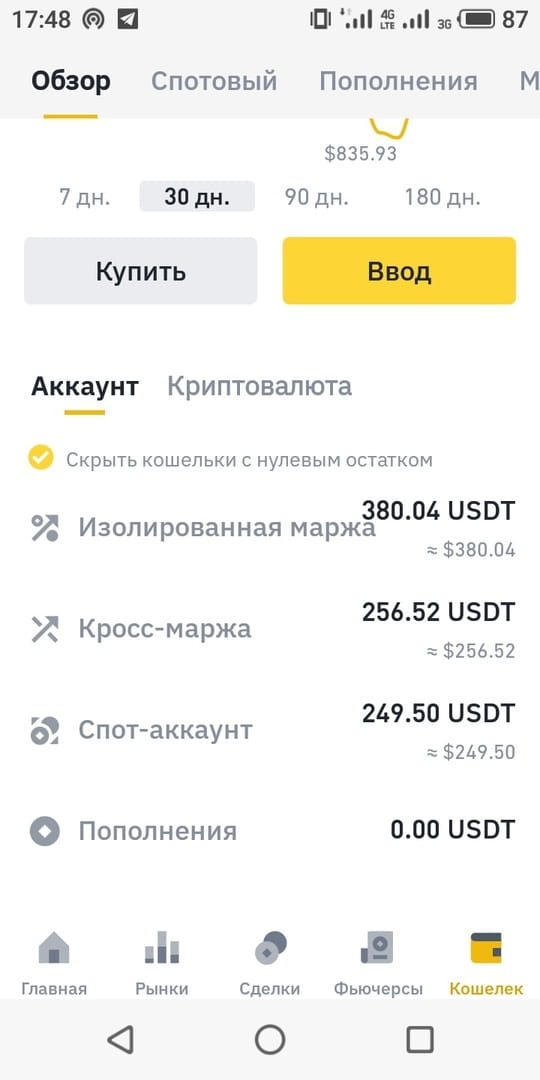
Task: Open the Сделки trades icon
Action: pyautogui.click(x=270, y=947)
